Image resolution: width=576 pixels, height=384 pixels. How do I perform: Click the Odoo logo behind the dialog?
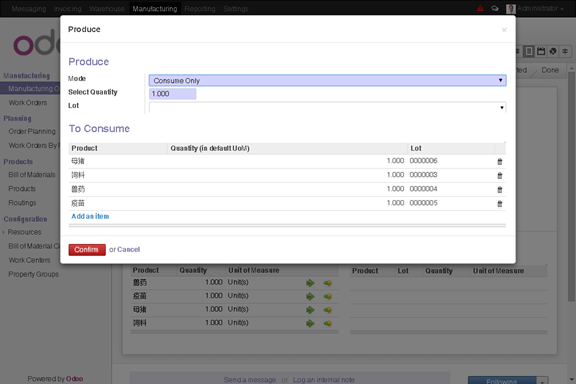(x=37, y=43)
